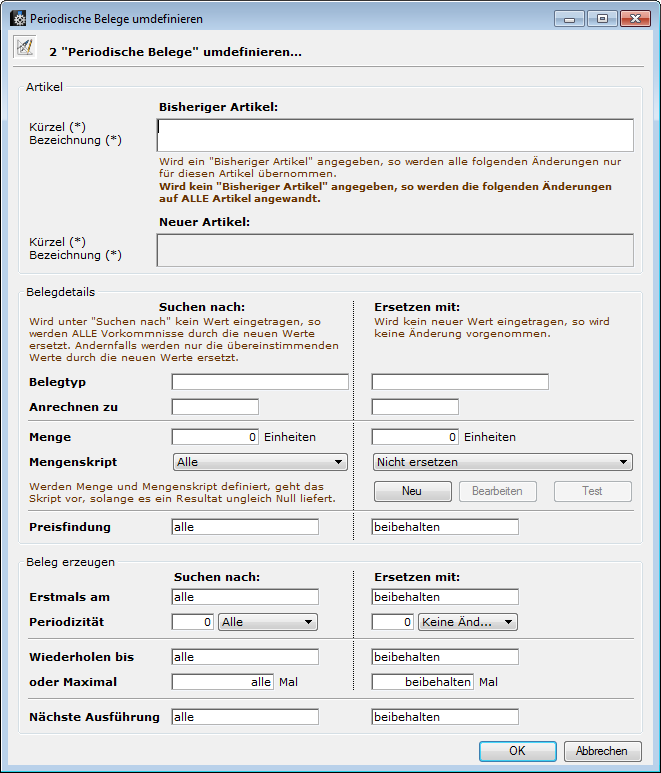Open the Periodizität 'Alle' search dropdown
Viewport: 661px width, 773px height.
267,622
